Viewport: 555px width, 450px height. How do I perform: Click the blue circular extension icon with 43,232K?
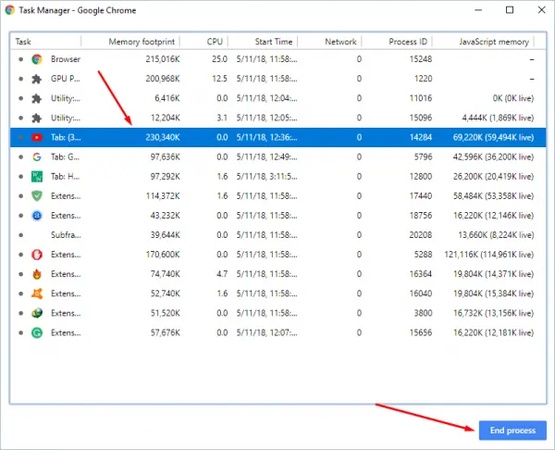(37, 215)
